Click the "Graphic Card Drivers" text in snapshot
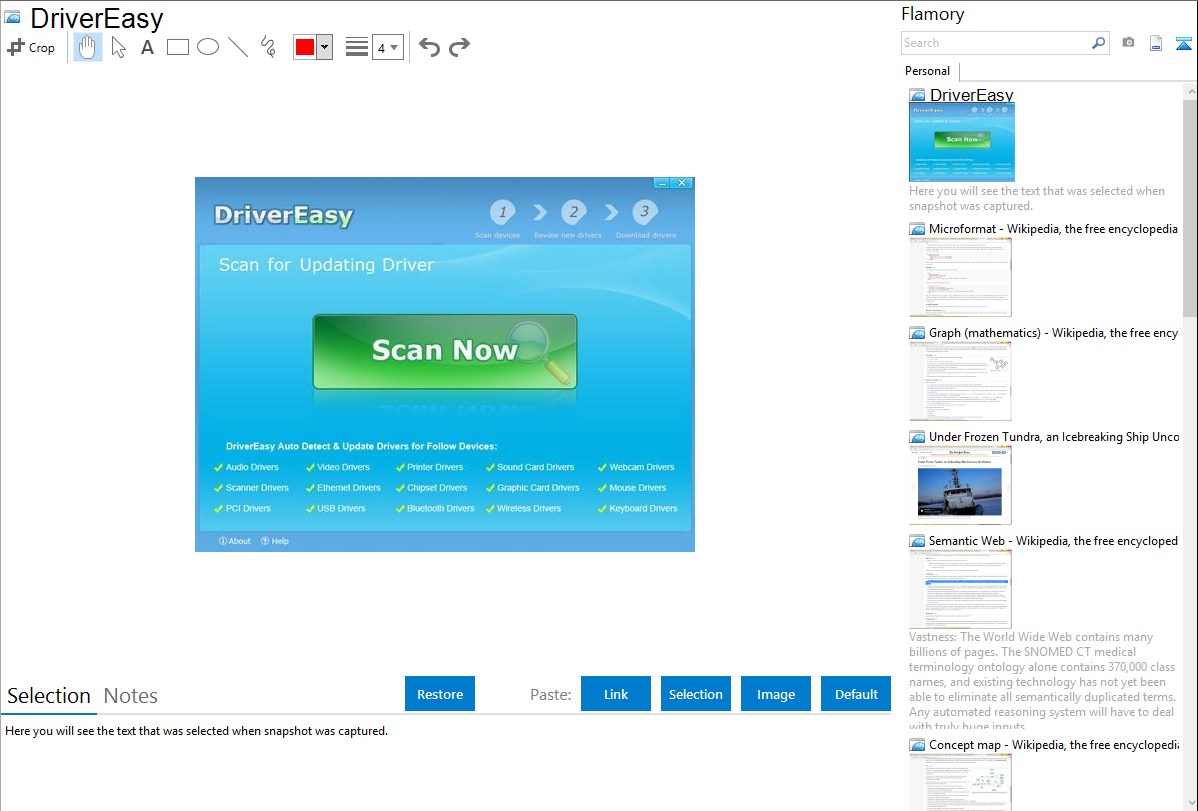This screenshot has width=1198, height=811. (x=538, y=488)
